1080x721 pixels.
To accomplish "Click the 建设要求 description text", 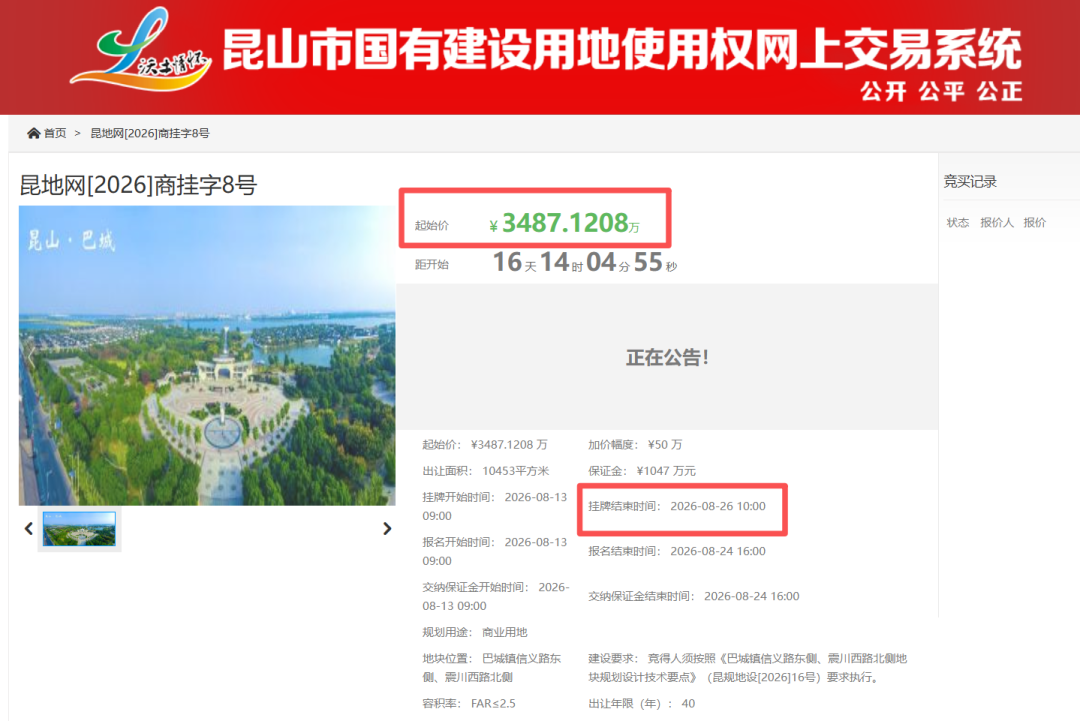I will coord(747,668).
